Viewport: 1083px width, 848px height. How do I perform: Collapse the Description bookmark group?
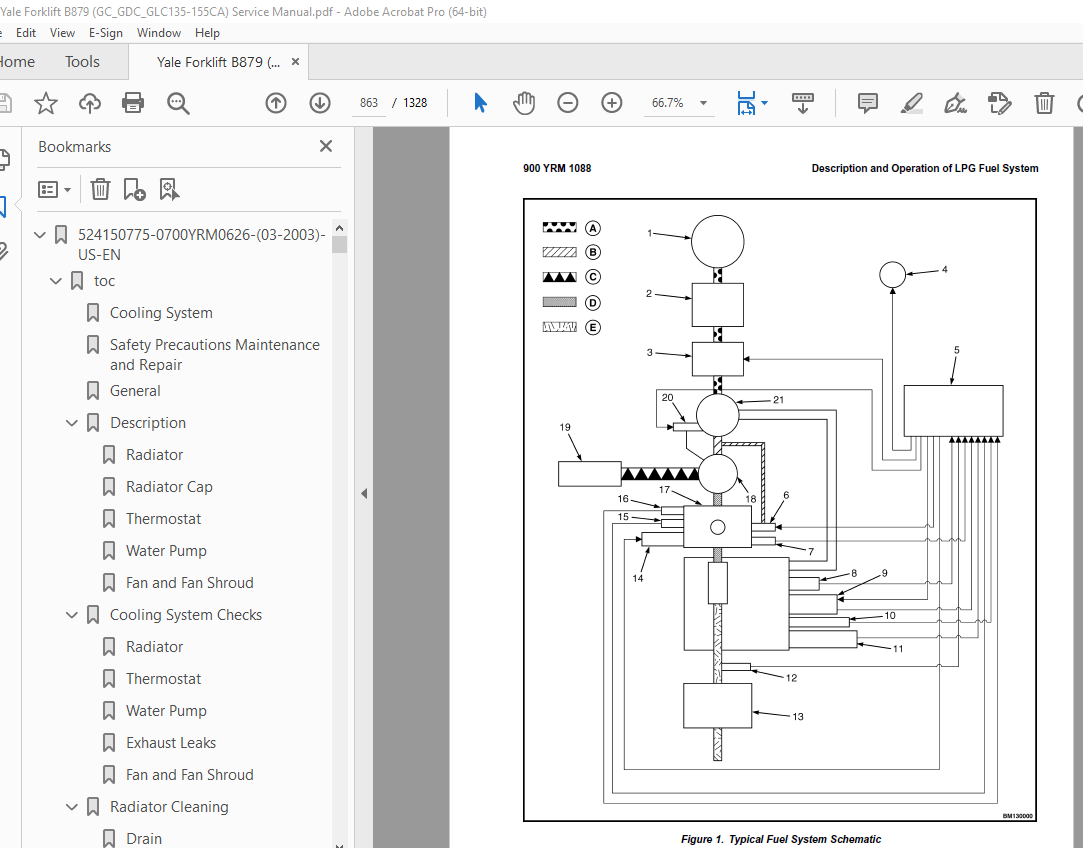point(72,423)
